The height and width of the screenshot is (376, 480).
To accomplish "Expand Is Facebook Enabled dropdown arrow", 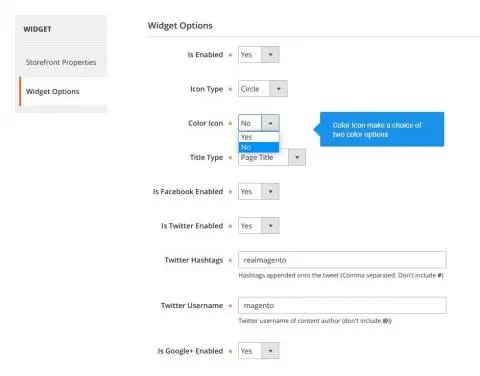I will coord(270,192).
